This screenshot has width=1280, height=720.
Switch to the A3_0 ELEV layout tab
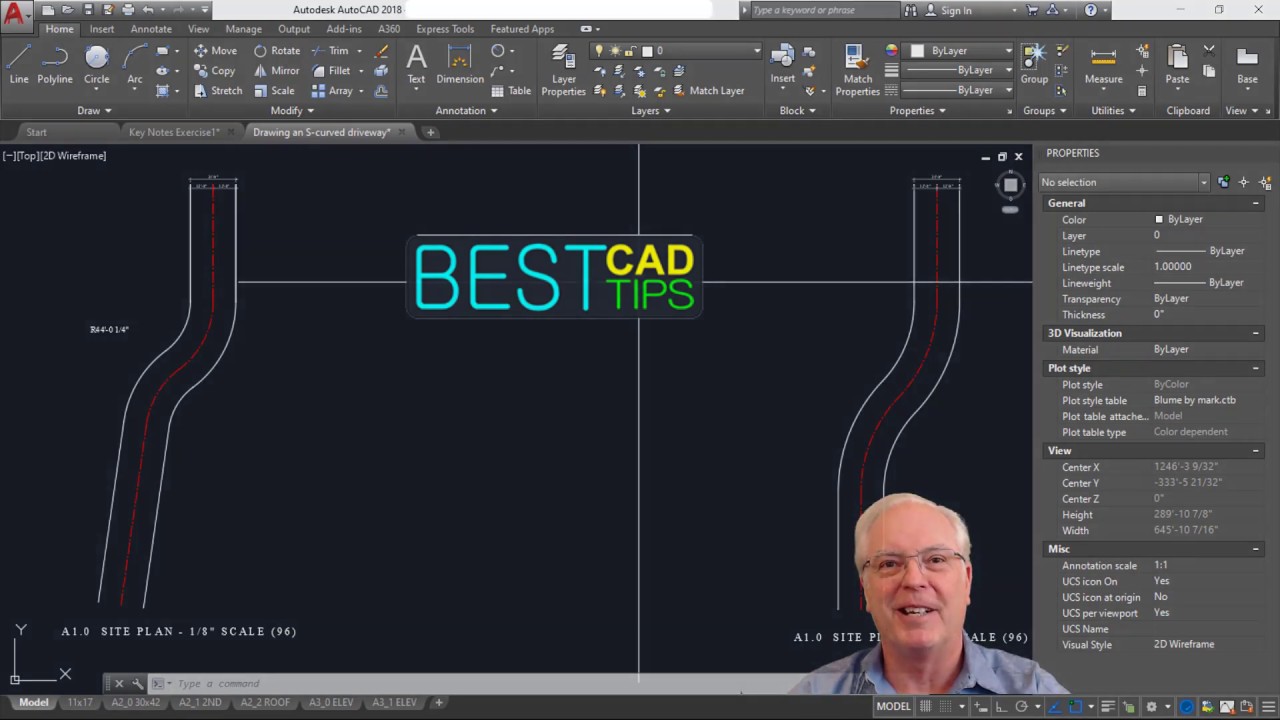pyautogui.click(x=331, y=703)
